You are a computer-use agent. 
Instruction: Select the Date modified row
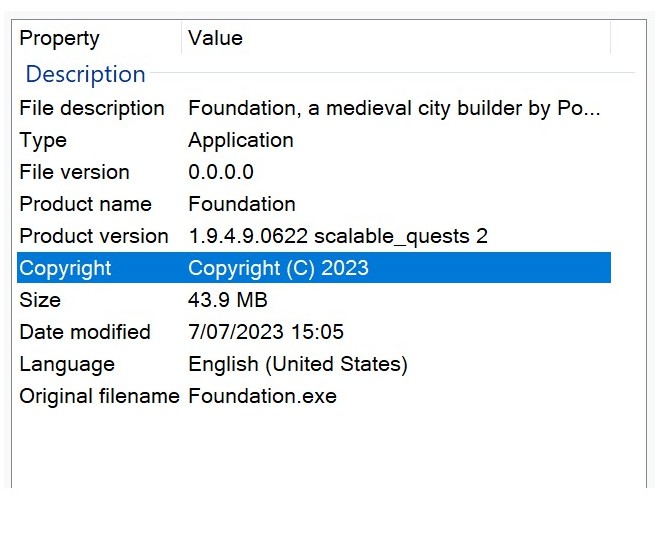click(314, 332)
